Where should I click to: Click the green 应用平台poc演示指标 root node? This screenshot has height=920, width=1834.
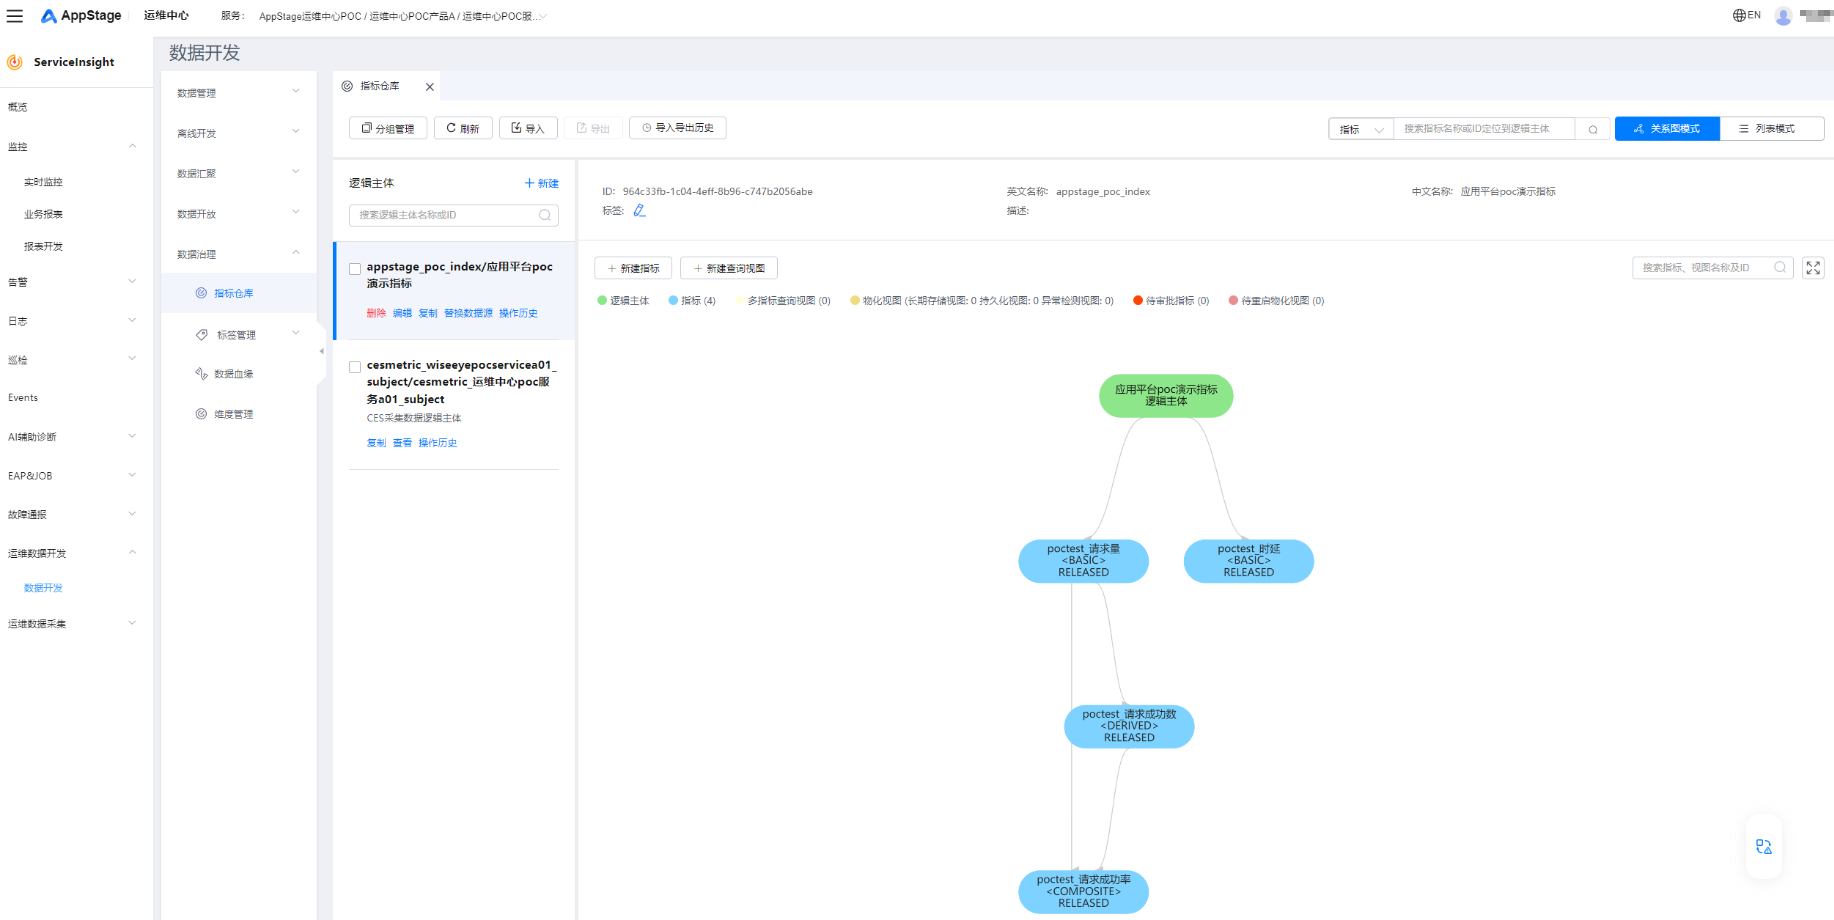coord(1166,396)
